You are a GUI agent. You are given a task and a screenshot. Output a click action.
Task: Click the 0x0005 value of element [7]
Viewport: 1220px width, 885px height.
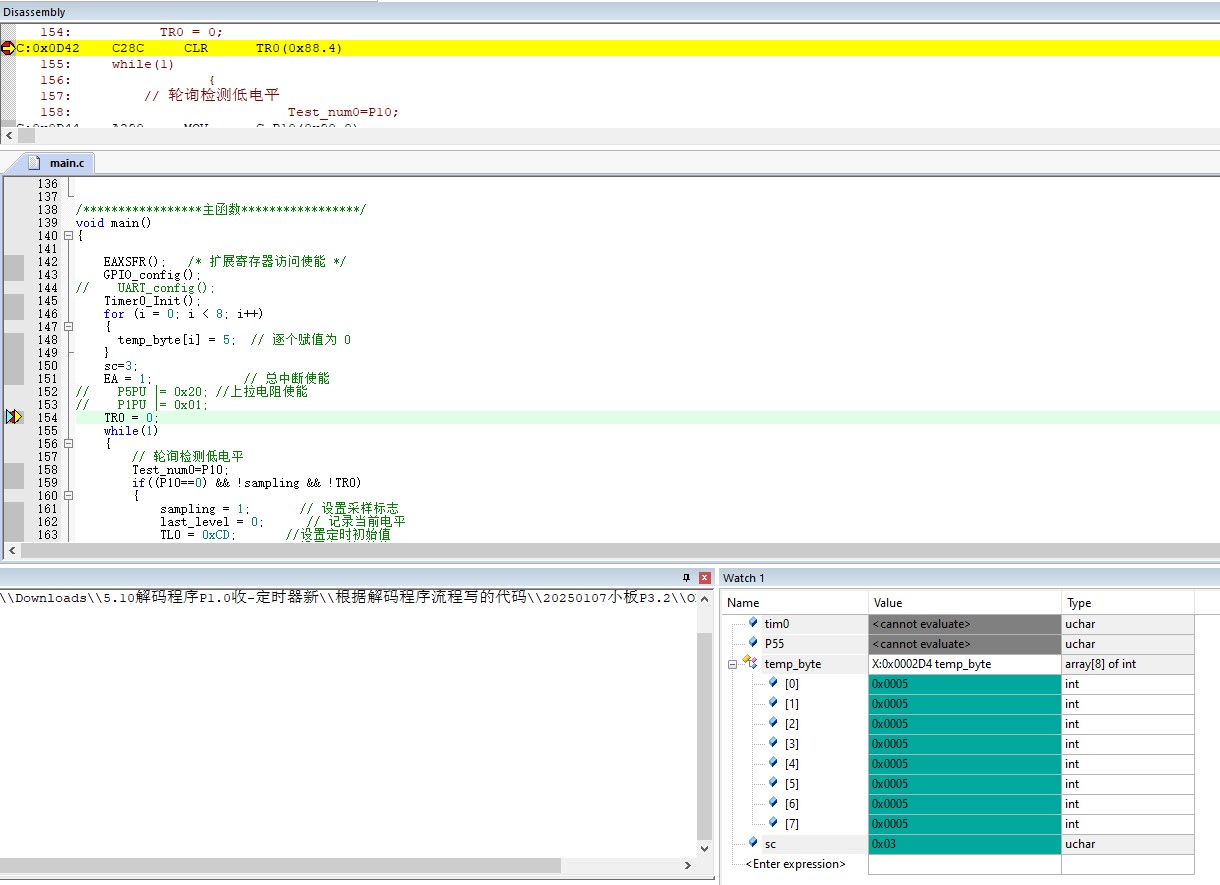pos(965,824)
